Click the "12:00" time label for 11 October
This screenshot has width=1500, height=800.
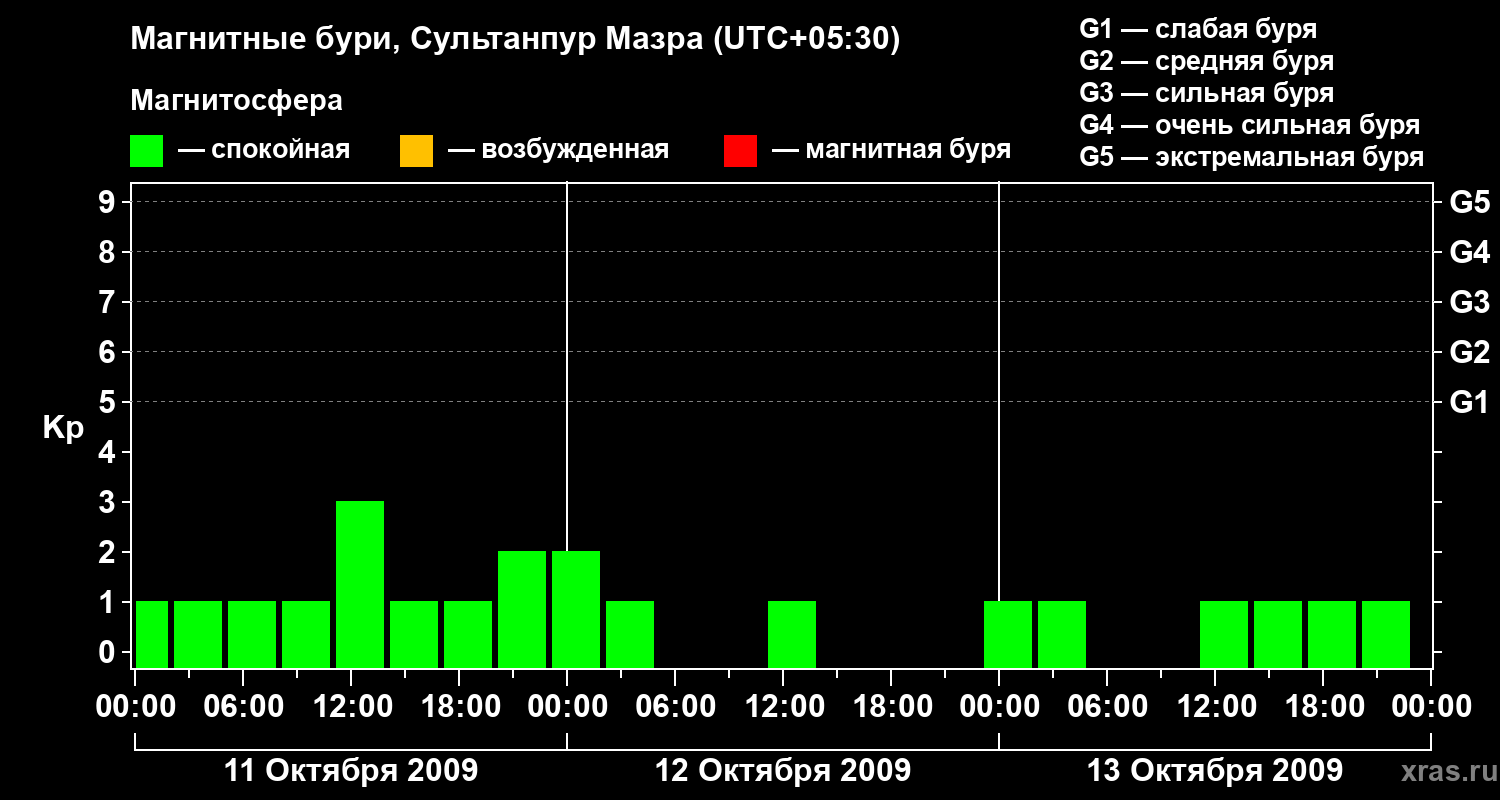[x=351, y=706]
